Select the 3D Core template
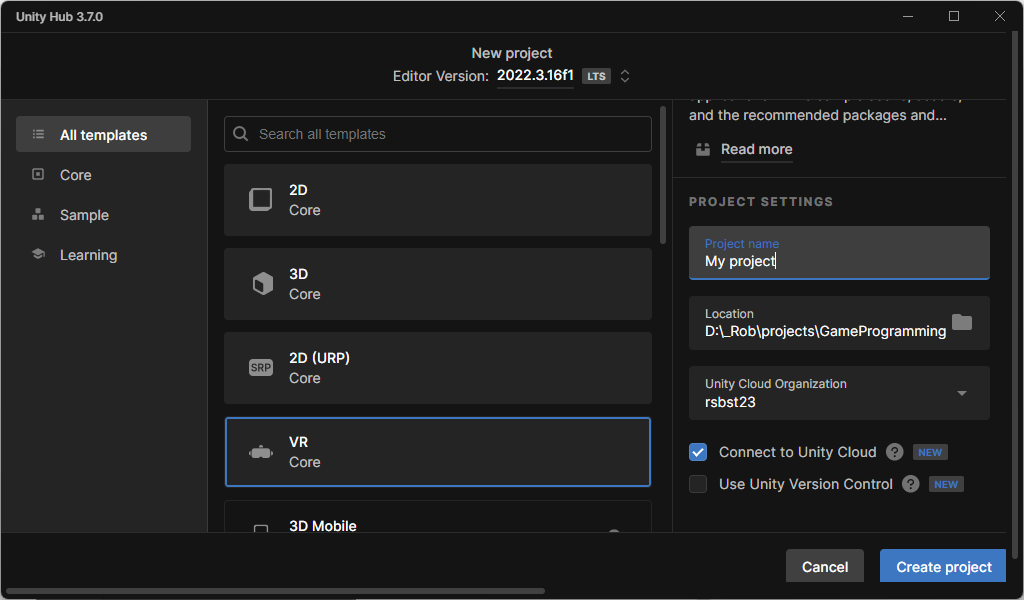The height and width of the screenshot is (600, 1024). [438, 284]
